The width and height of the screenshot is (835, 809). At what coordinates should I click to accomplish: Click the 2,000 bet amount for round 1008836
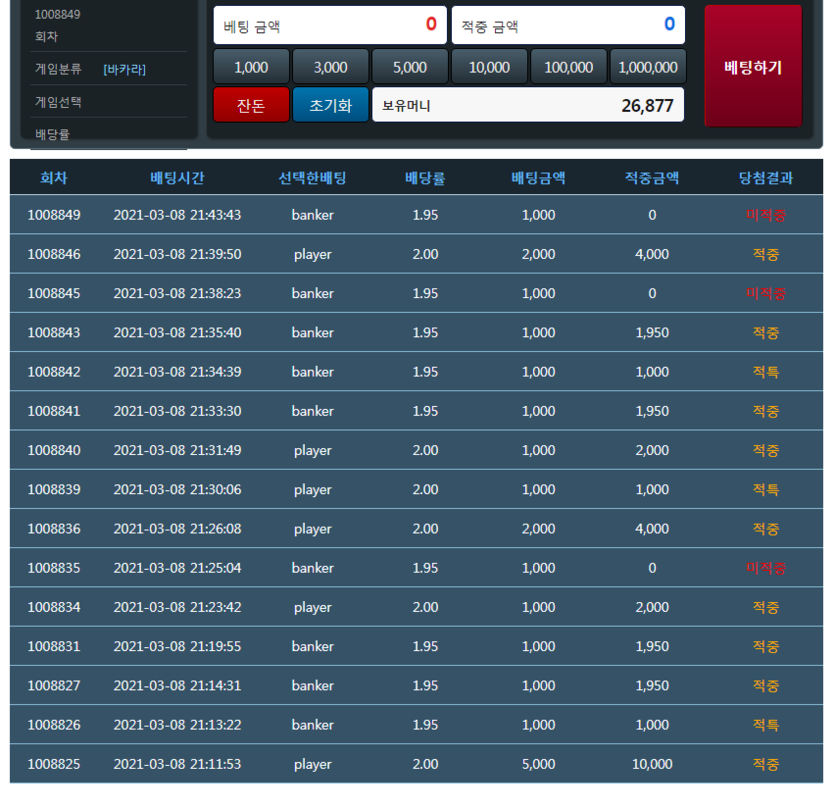538,529
